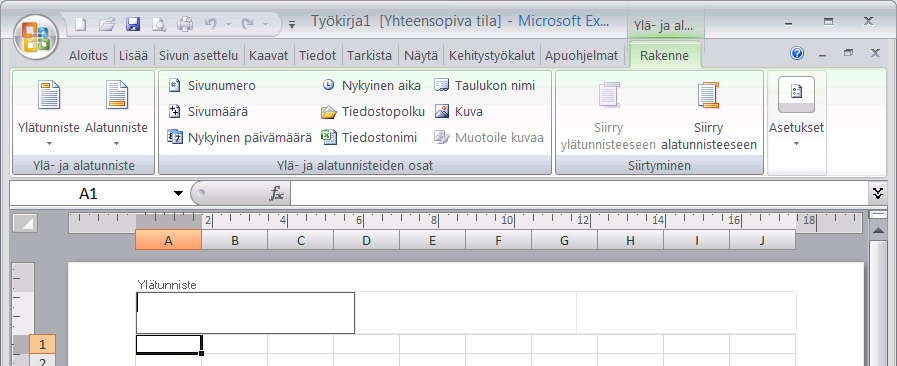Insert Sivumäärä page count

tap(207, 112)
